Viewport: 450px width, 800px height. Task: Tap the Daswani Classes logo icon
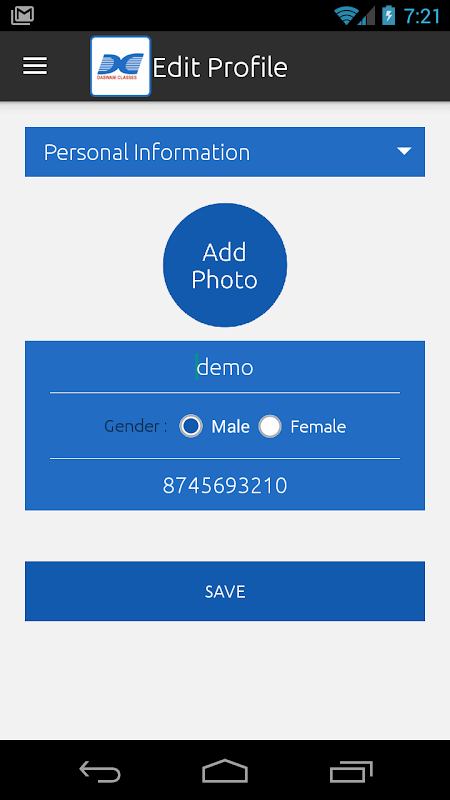pos(120,66)
